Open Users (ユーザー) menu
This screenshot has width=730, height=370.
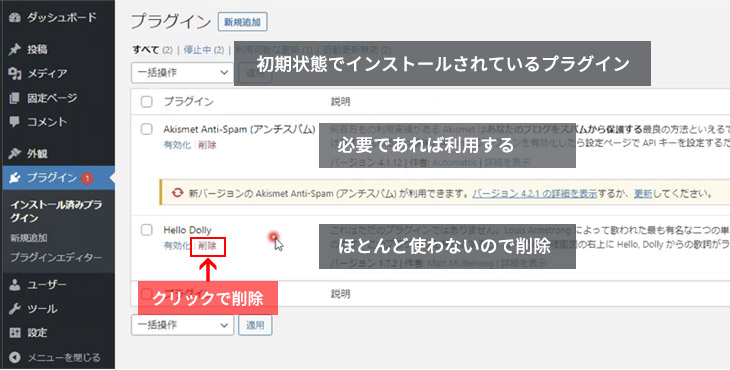[x=47, y=284]
